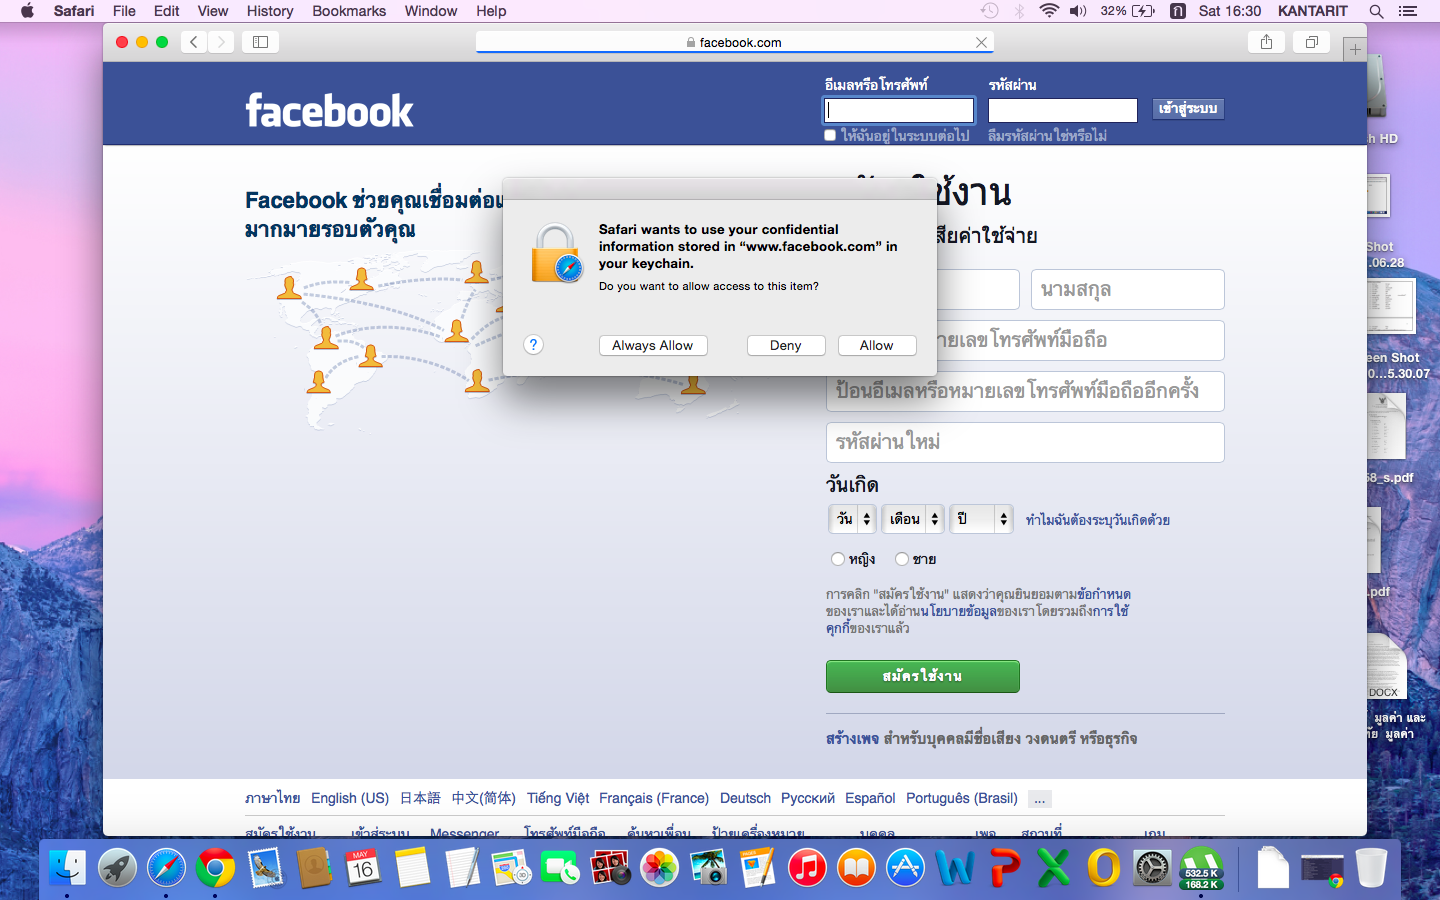Click Allow in keychain dialog
1440x900 pixels.
point(877,345)
